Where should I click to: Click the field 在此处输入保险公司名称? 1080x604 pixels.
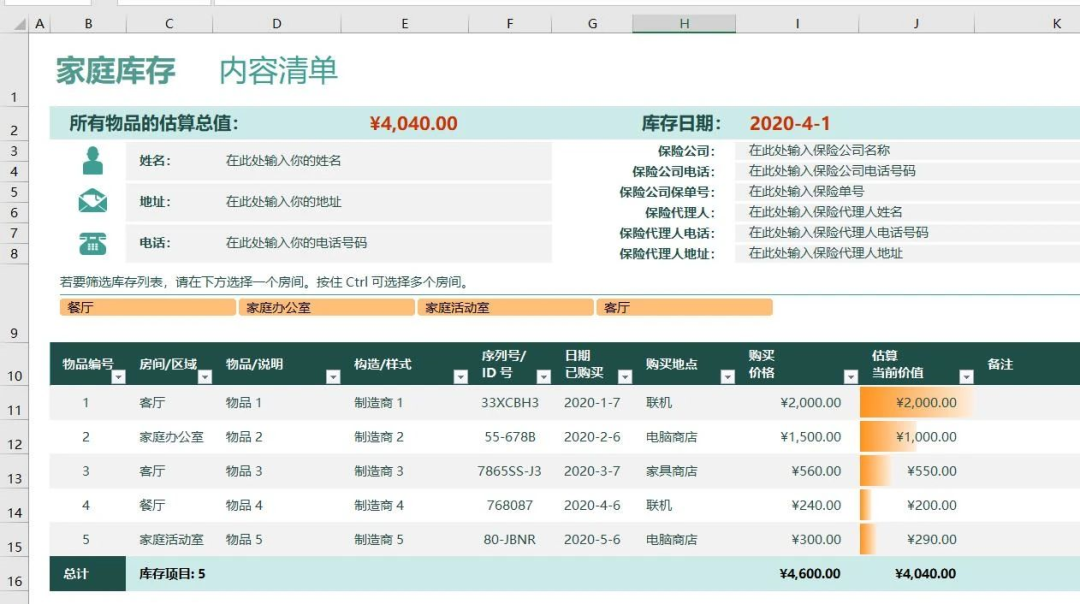[908, 150]
